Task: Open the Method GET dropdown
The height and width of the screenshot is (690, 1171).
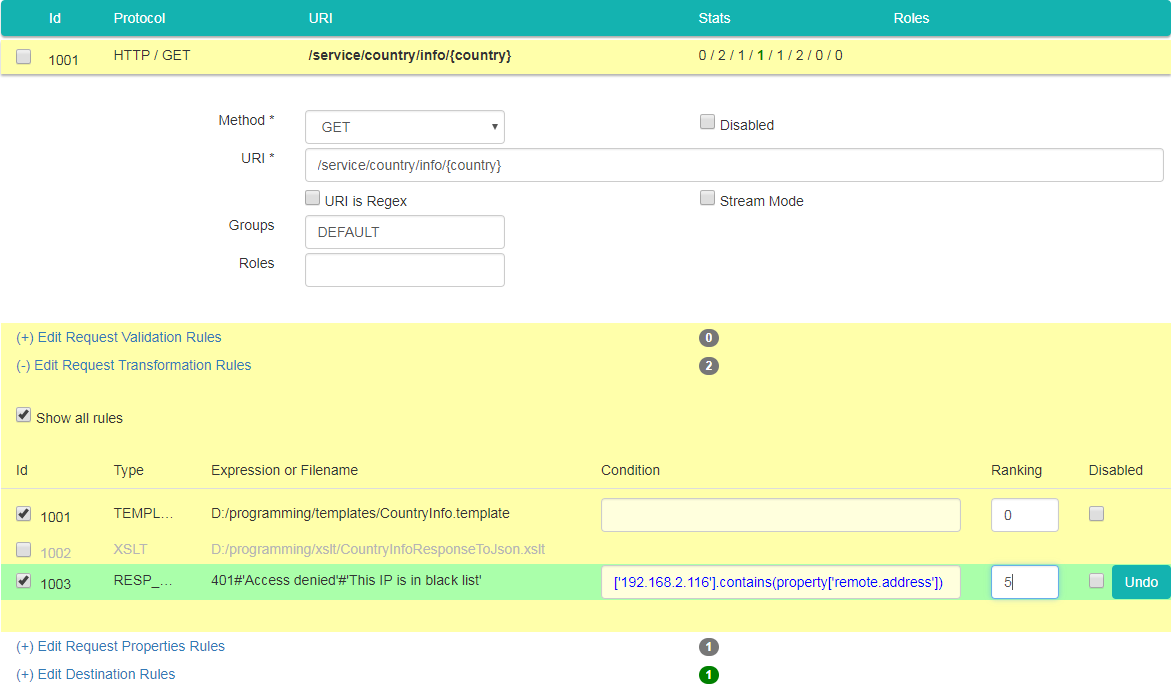Action: [404, 127]
